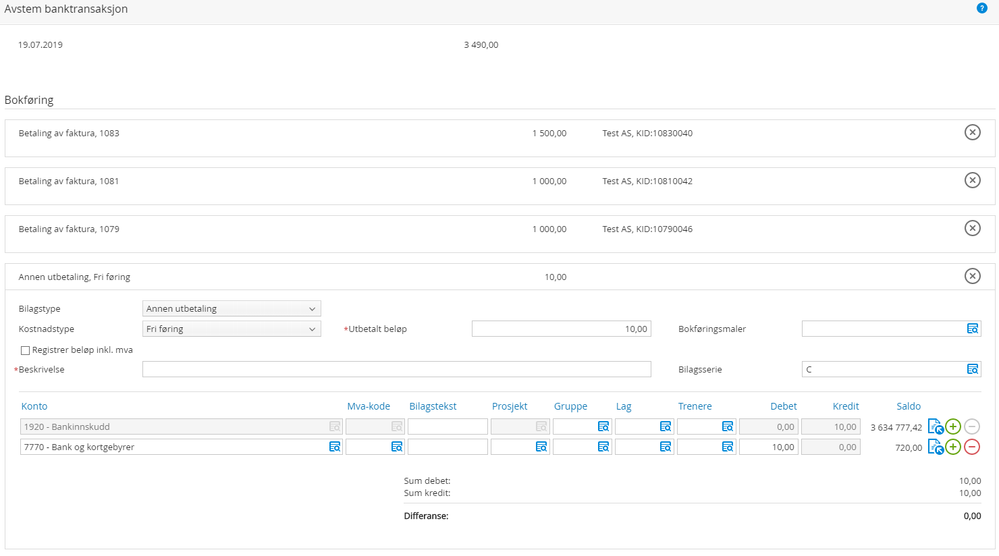999x556 pixels.
Task: Open account lookup for 7770 row
Action: [x=334, y=447]
